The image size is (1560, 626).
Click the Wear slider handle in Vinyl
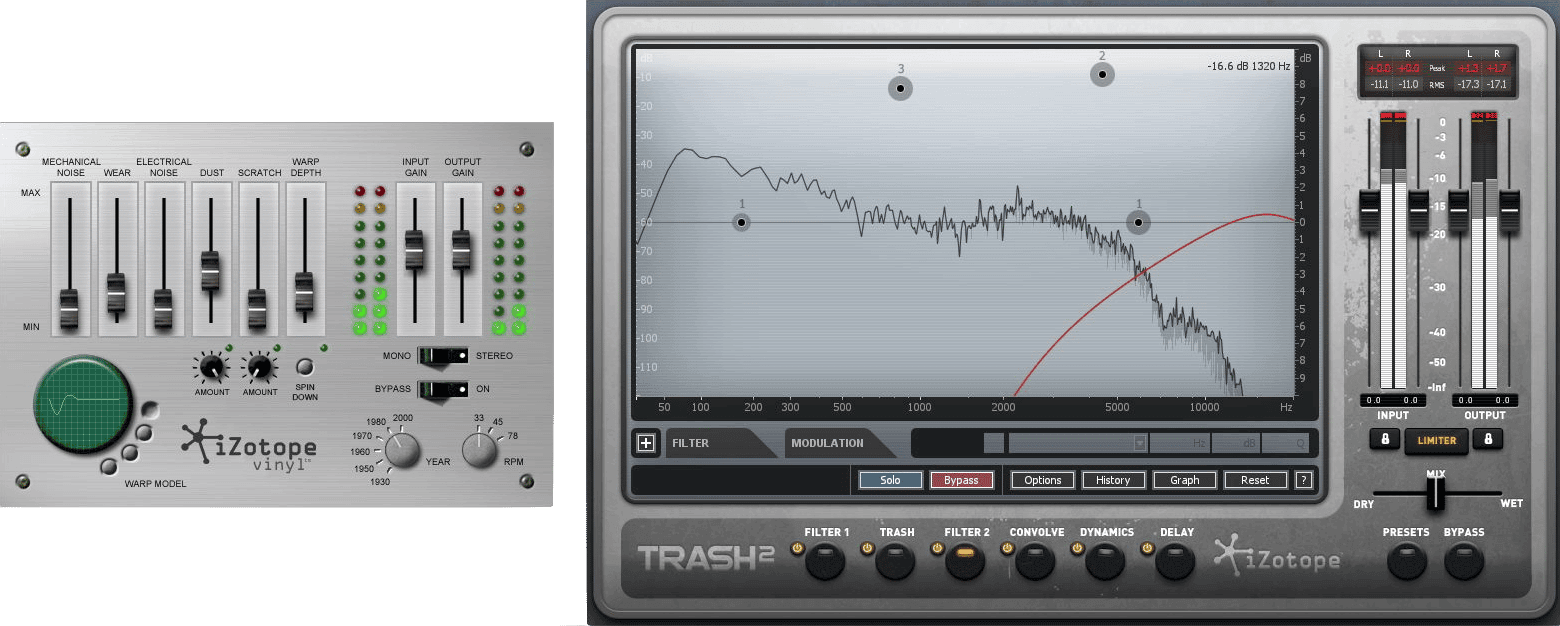click(x=116, y=293)
